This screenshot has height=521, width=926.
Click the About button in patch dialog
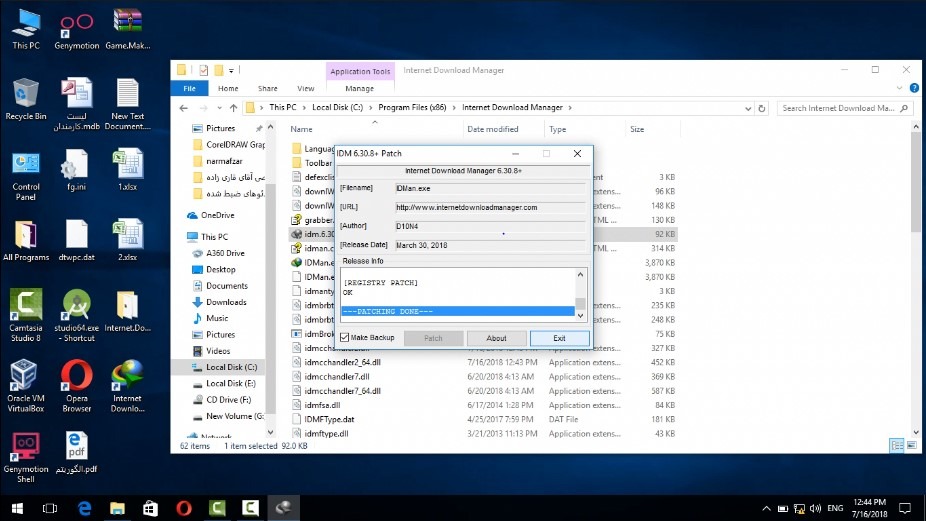click(x=496, y=338)
